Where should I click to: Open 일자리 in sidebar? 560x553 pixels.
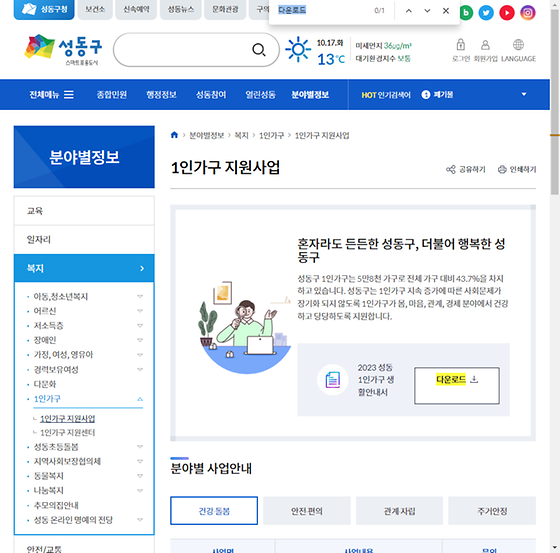tap(84, 239)
